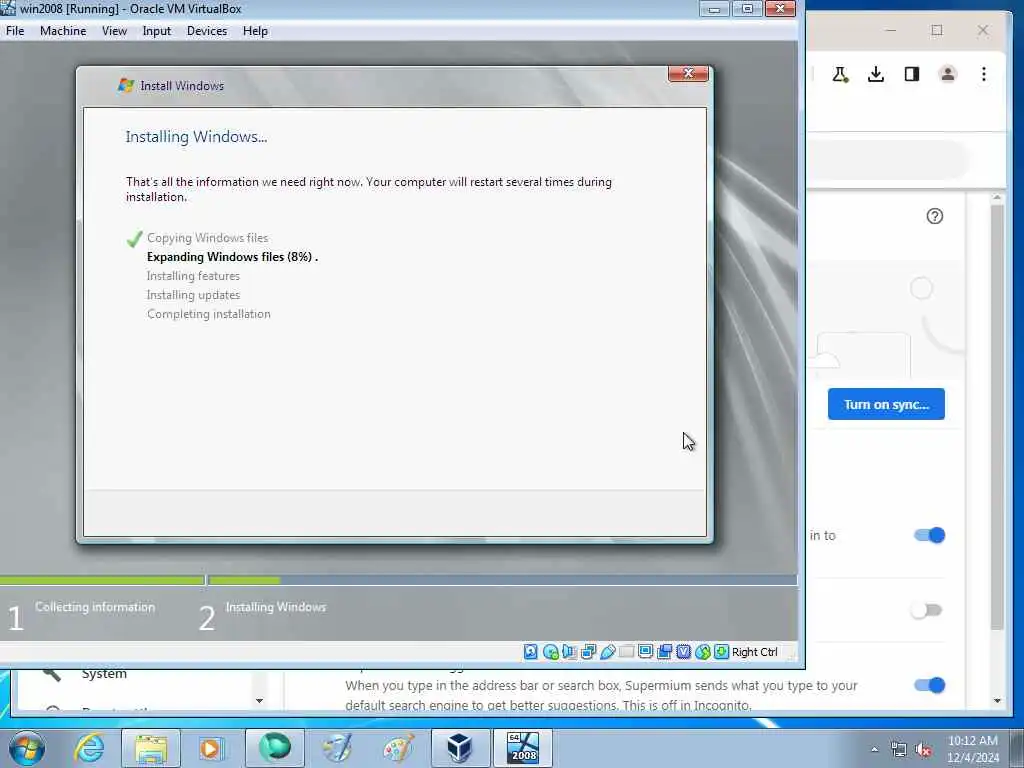Click the optical disk icon in VirtualBox status bar
The width and height of the screenshot is (1024, 768).
[x=551, y=652]
